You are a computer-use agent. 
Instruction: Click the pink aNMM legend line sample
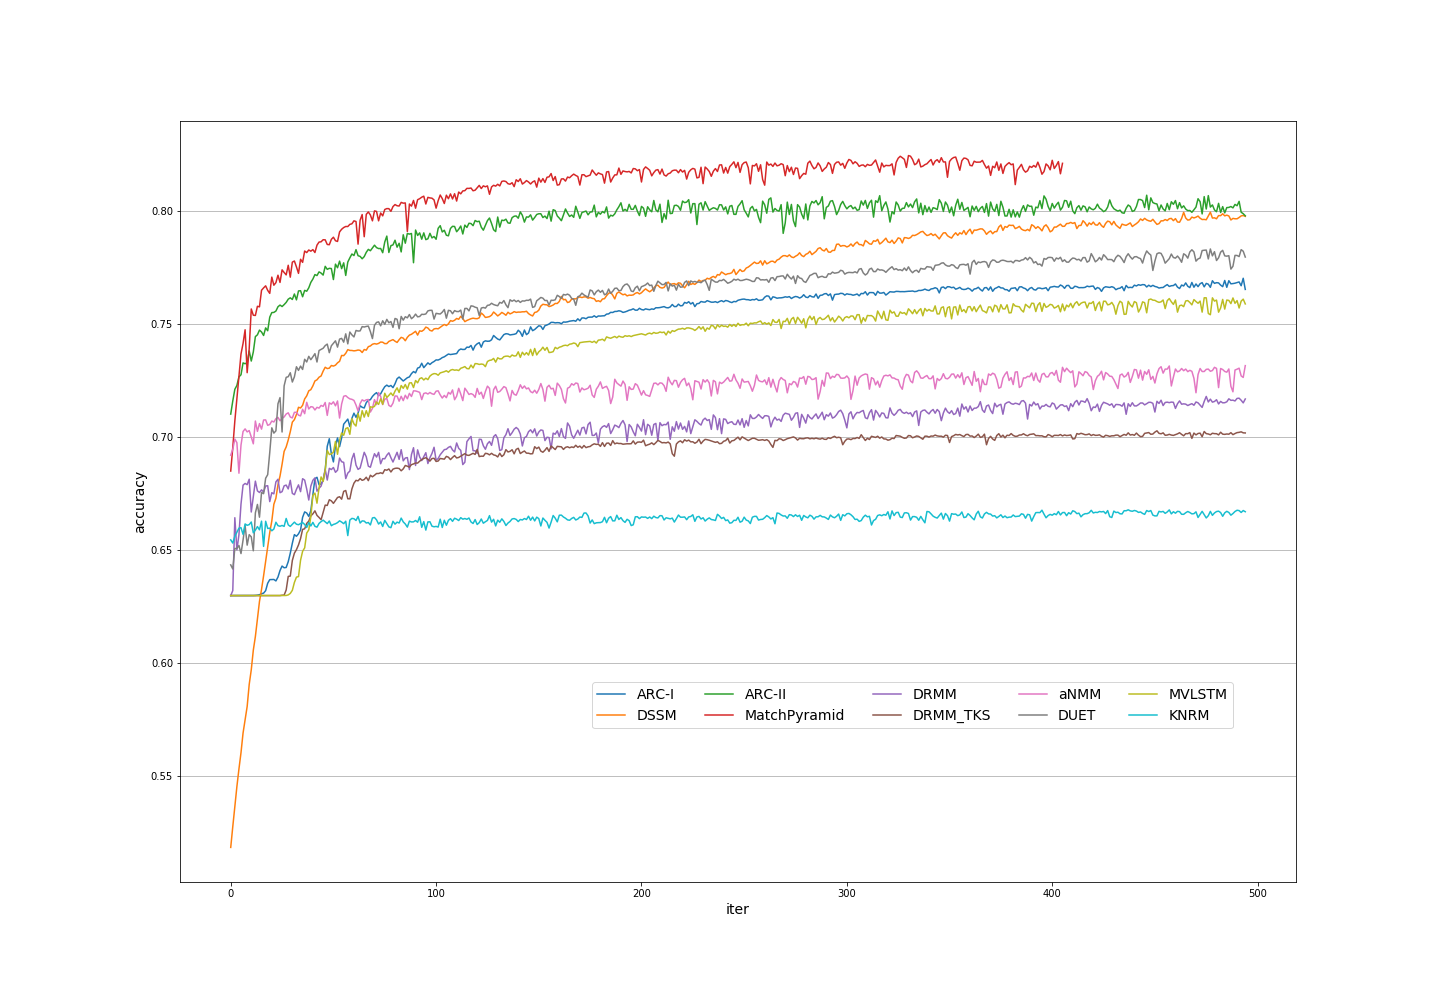(x=1033, y=695)
